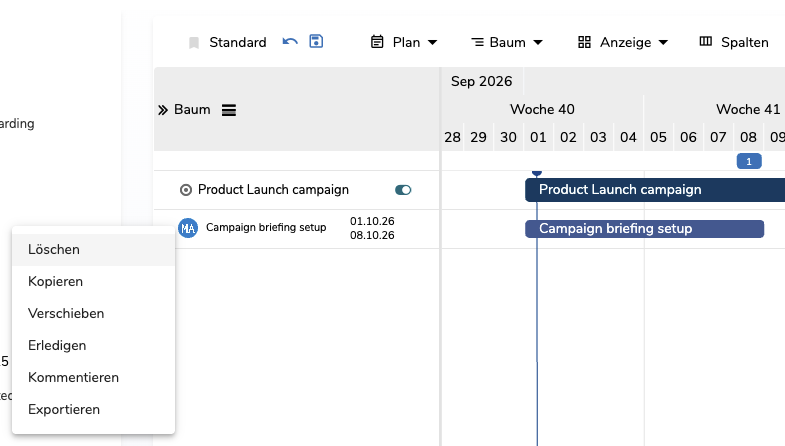
Task: Choose Erledigen in the context menu
Action: tap(94, 346)
